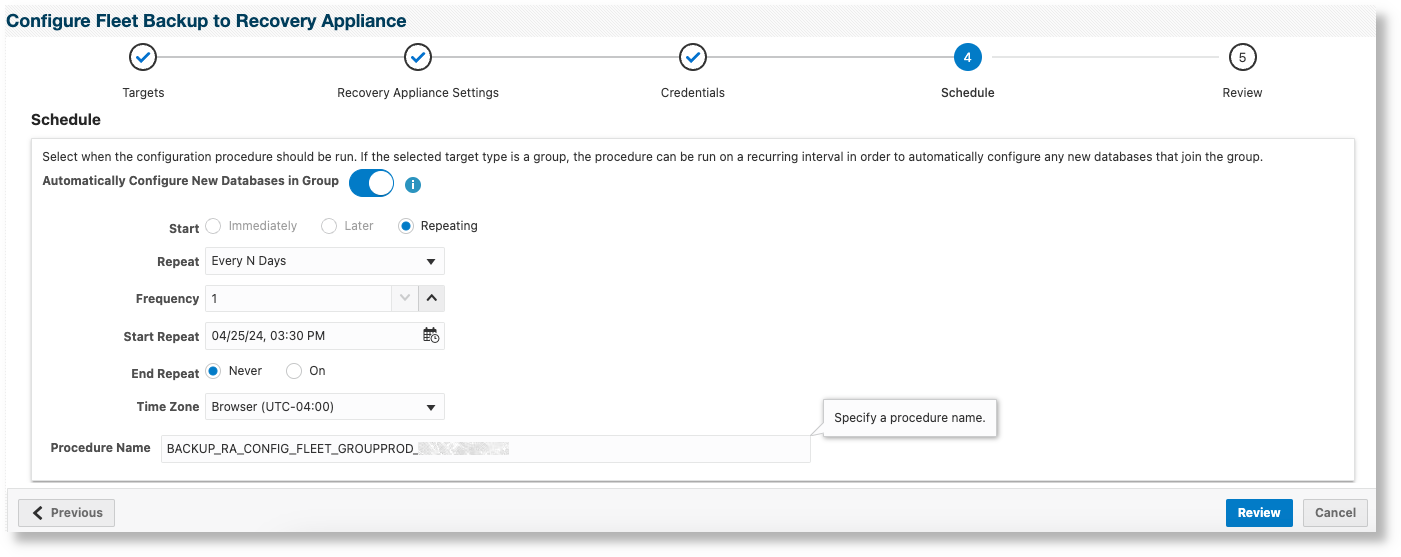Click the Recovery Appliance Settings step checkmark

click(418, 58)
